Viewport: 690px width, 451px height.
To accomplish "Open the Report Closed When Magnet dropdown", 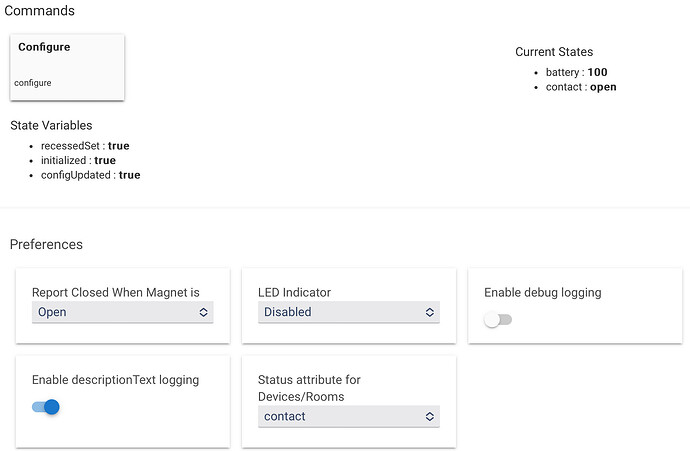I will coord(122,312).
